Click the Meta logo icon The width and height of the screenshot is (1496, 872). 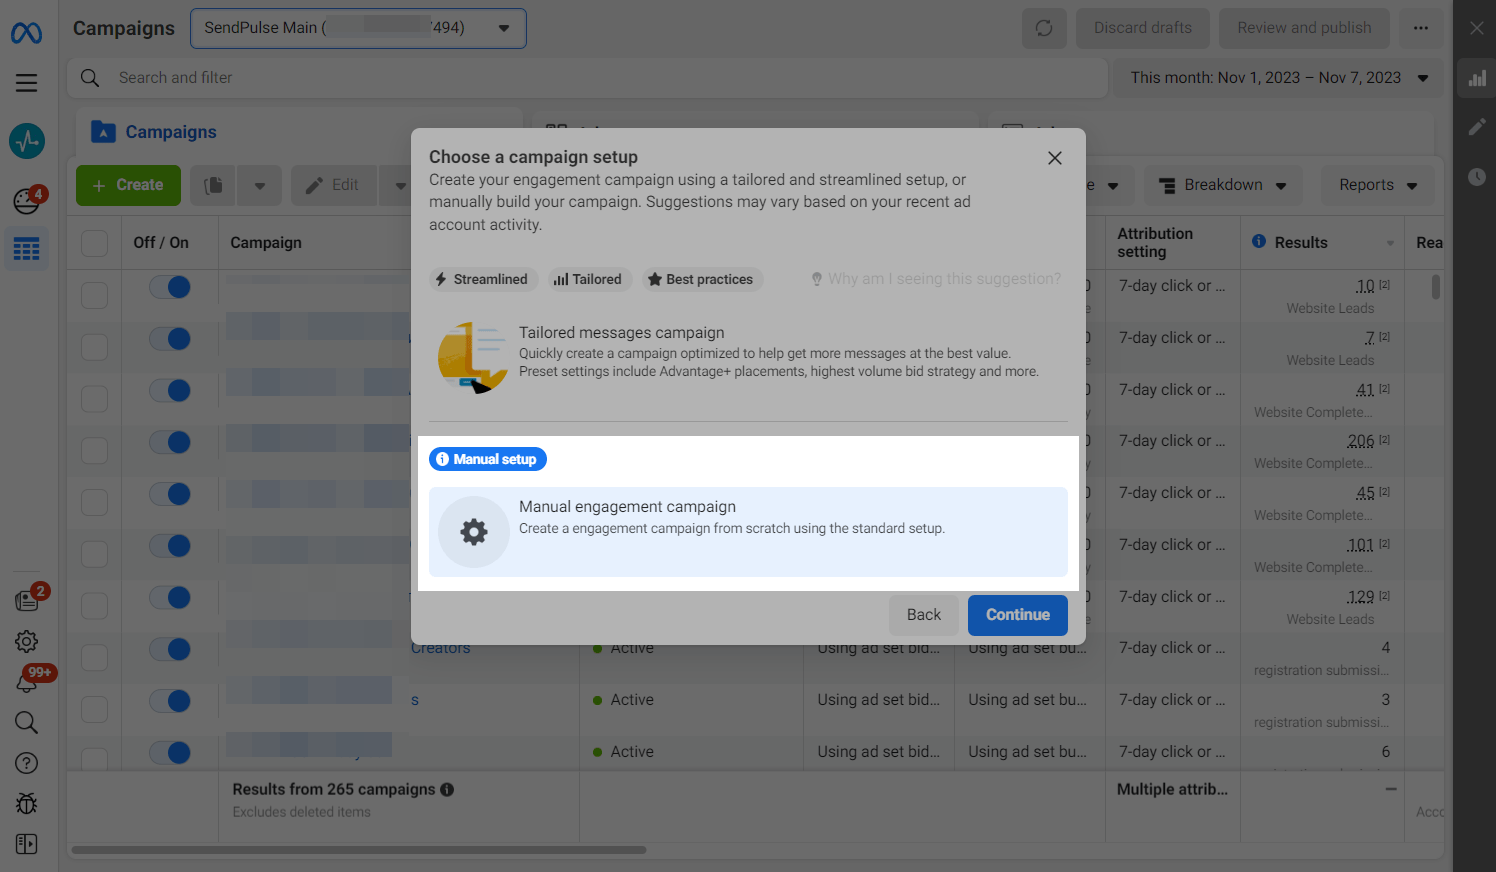pos(26,33)
